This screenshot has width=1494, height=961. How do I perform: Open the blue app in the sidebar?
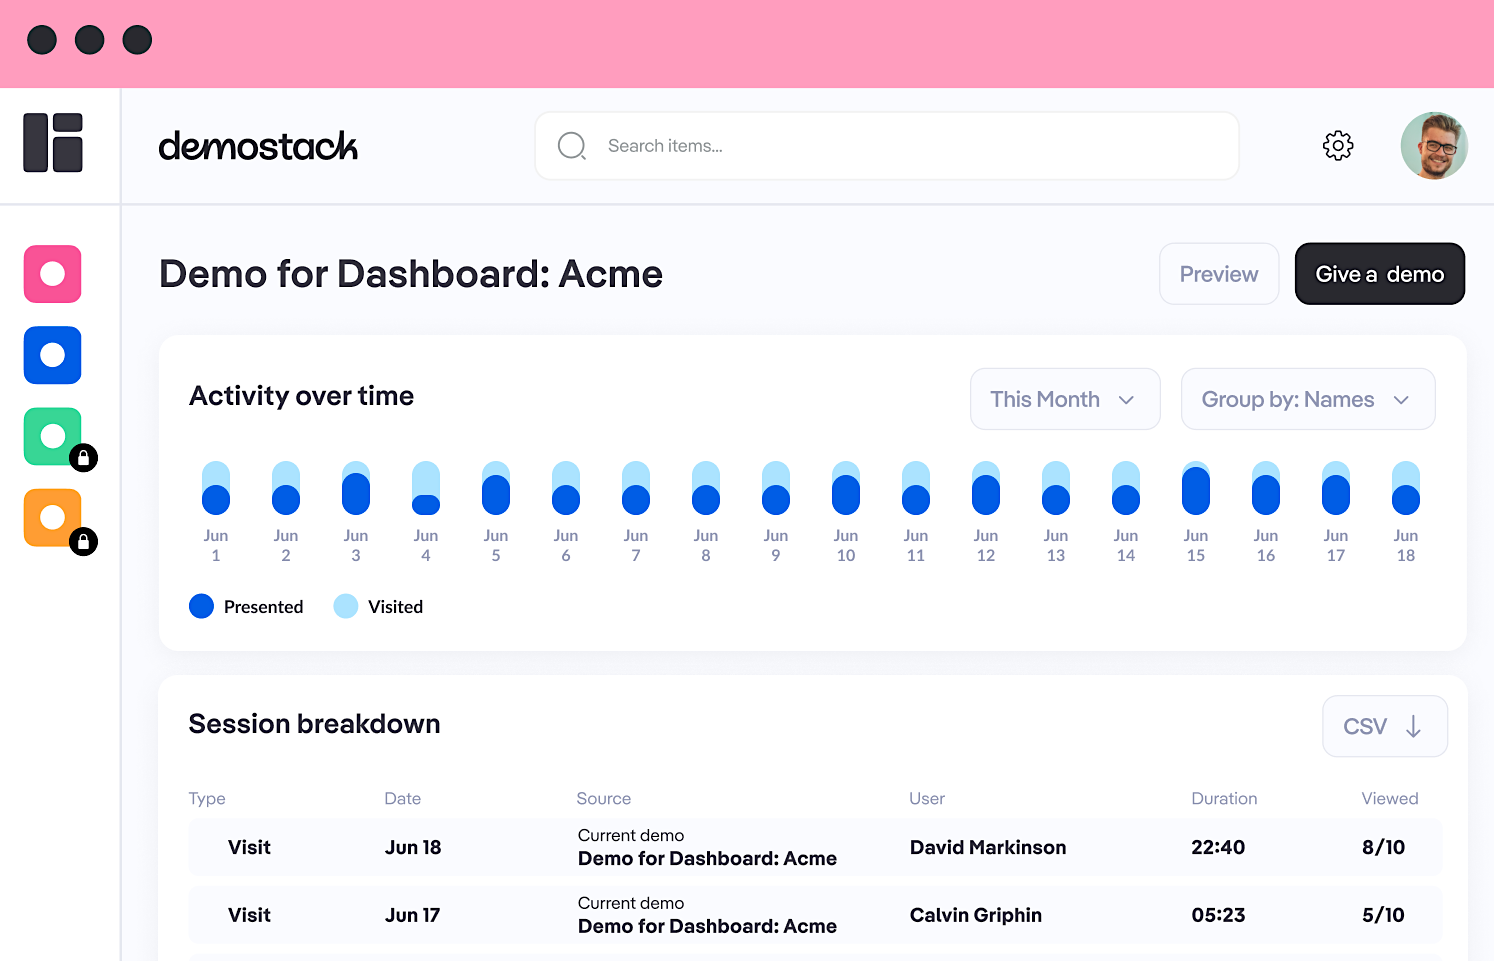53,355
